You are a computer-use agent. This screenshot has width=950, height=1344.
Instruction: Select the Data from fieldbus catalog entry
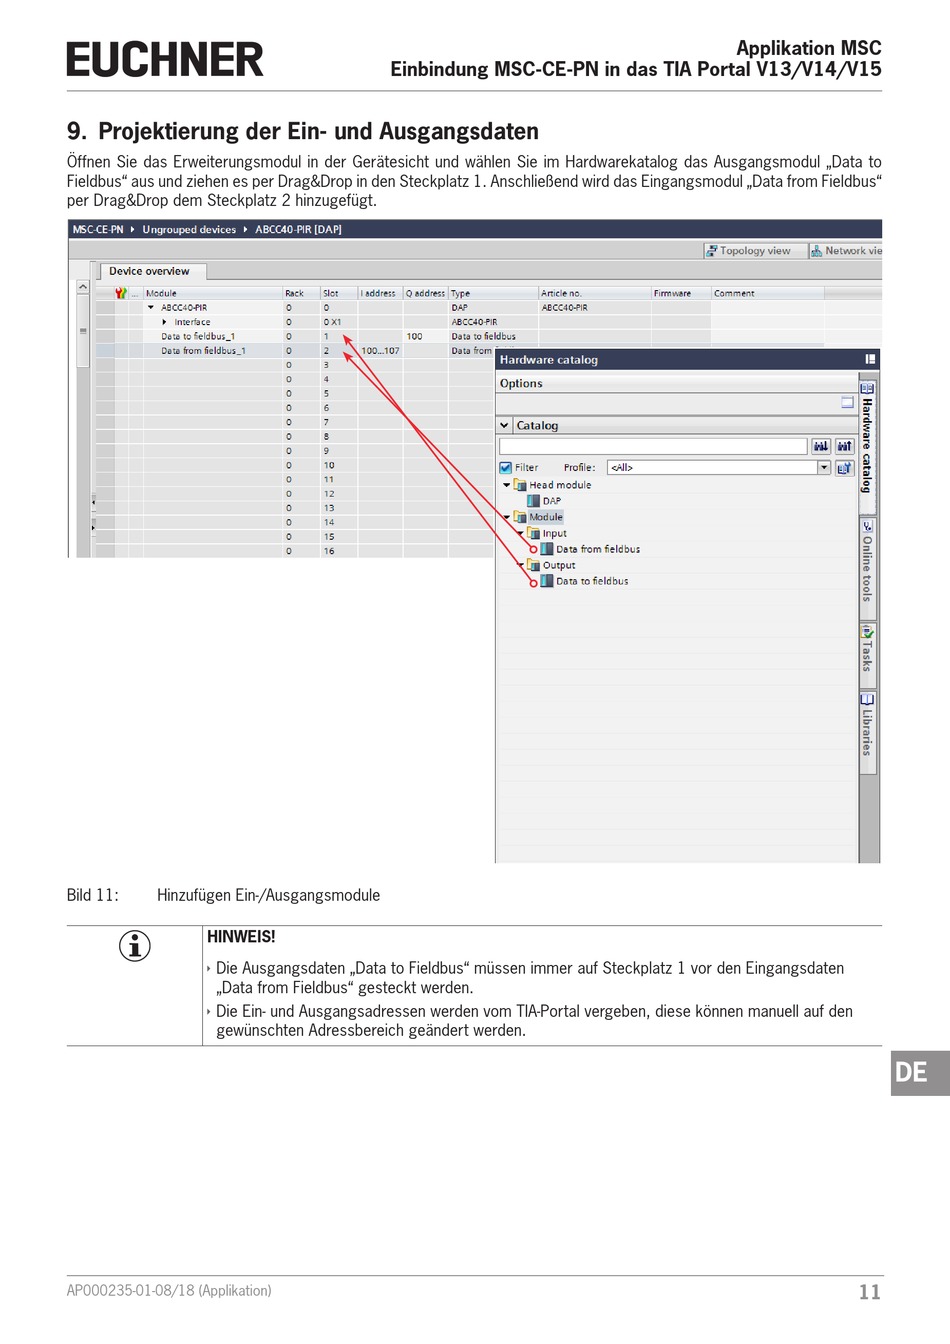[598, 549]
